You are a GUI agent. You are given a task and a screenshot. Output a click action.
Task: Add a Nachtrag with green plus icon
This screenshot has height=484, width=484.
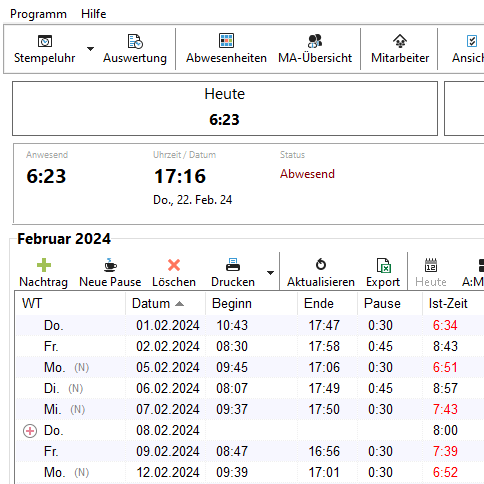[44, 265]
